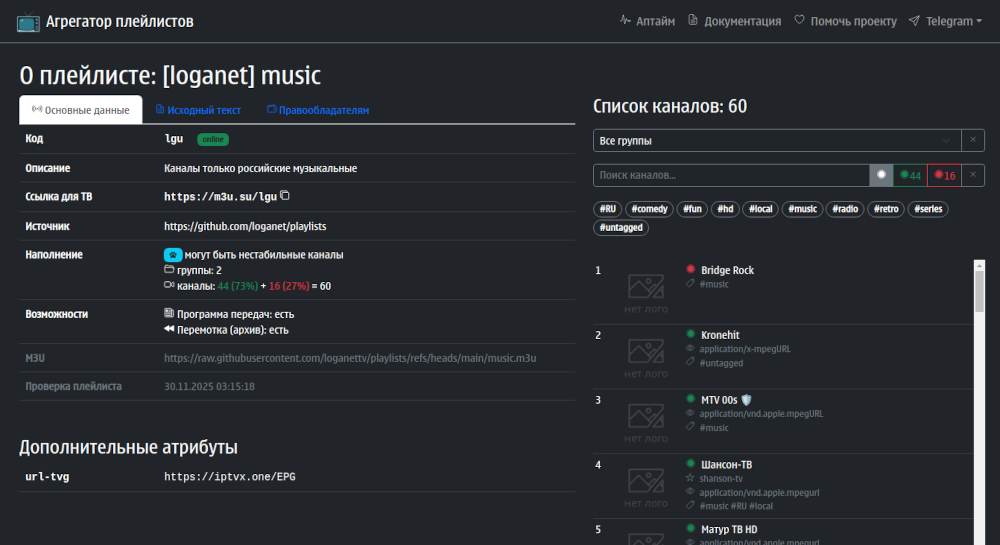Switch to the Правообладателям tab
The width and height of the screenshot is (1000, 545).
318,110
